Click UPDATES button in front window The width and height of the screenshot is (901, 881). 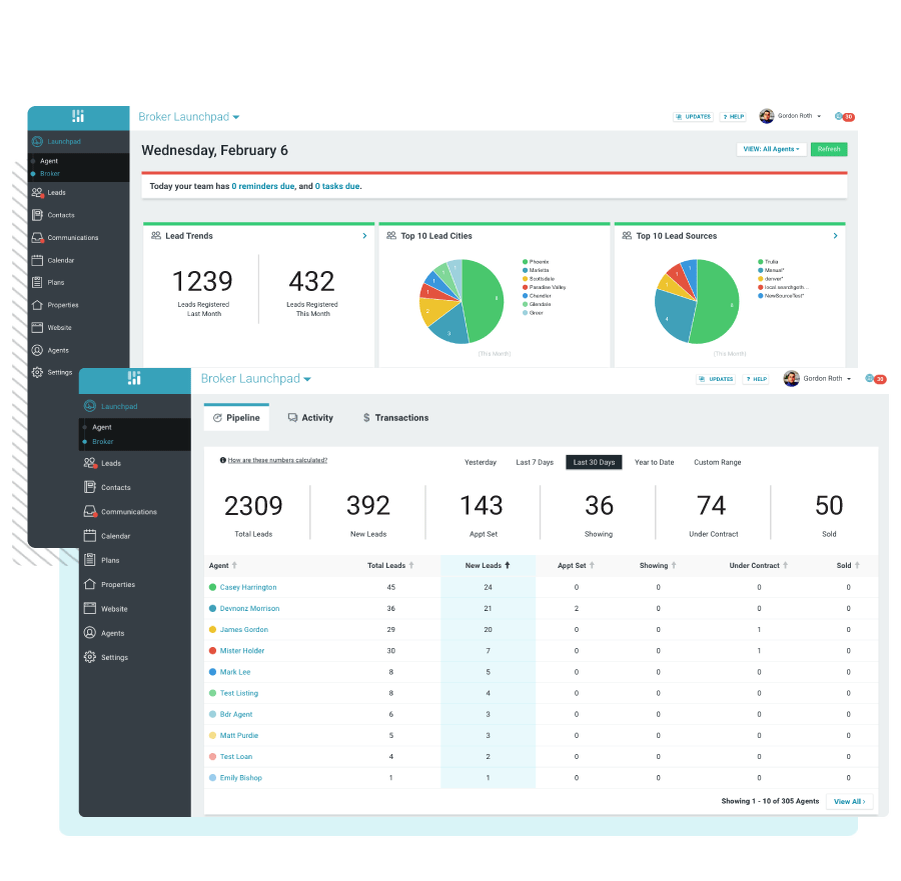click(716, 379)
